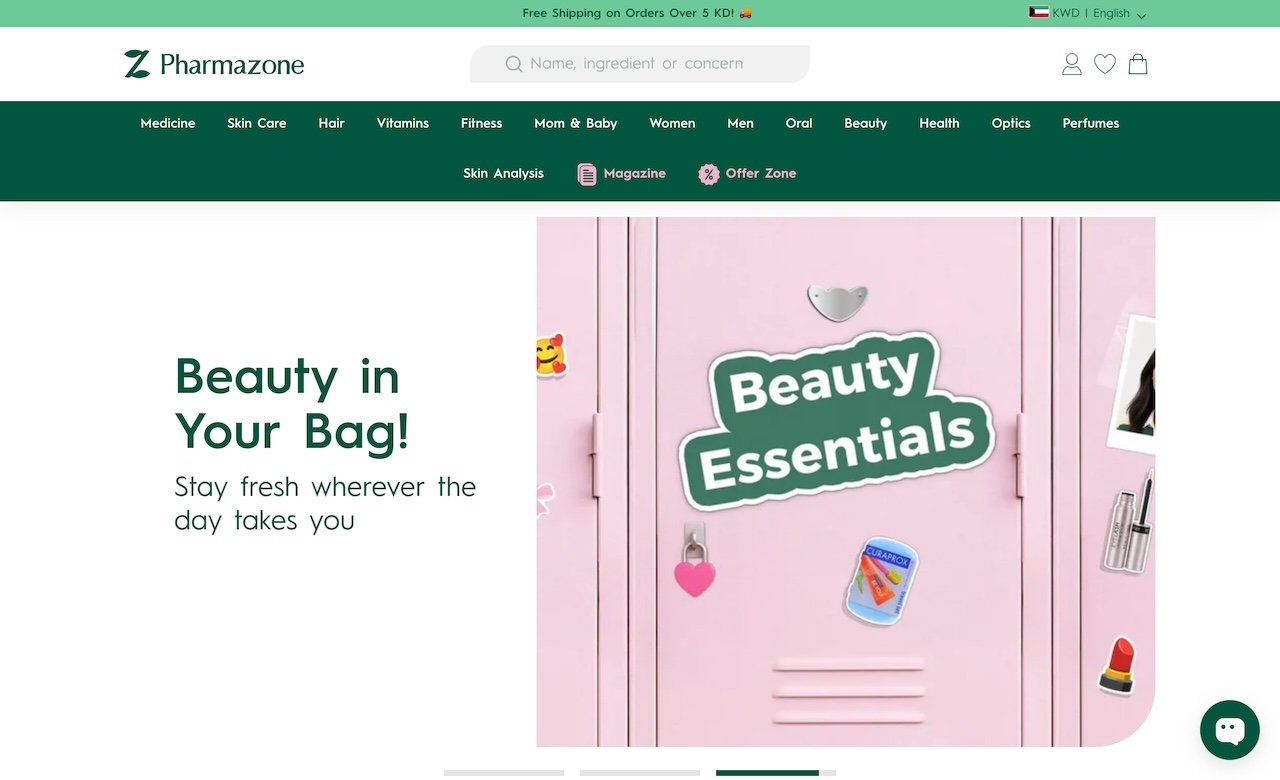Open the Vitamins category menu

403,123
